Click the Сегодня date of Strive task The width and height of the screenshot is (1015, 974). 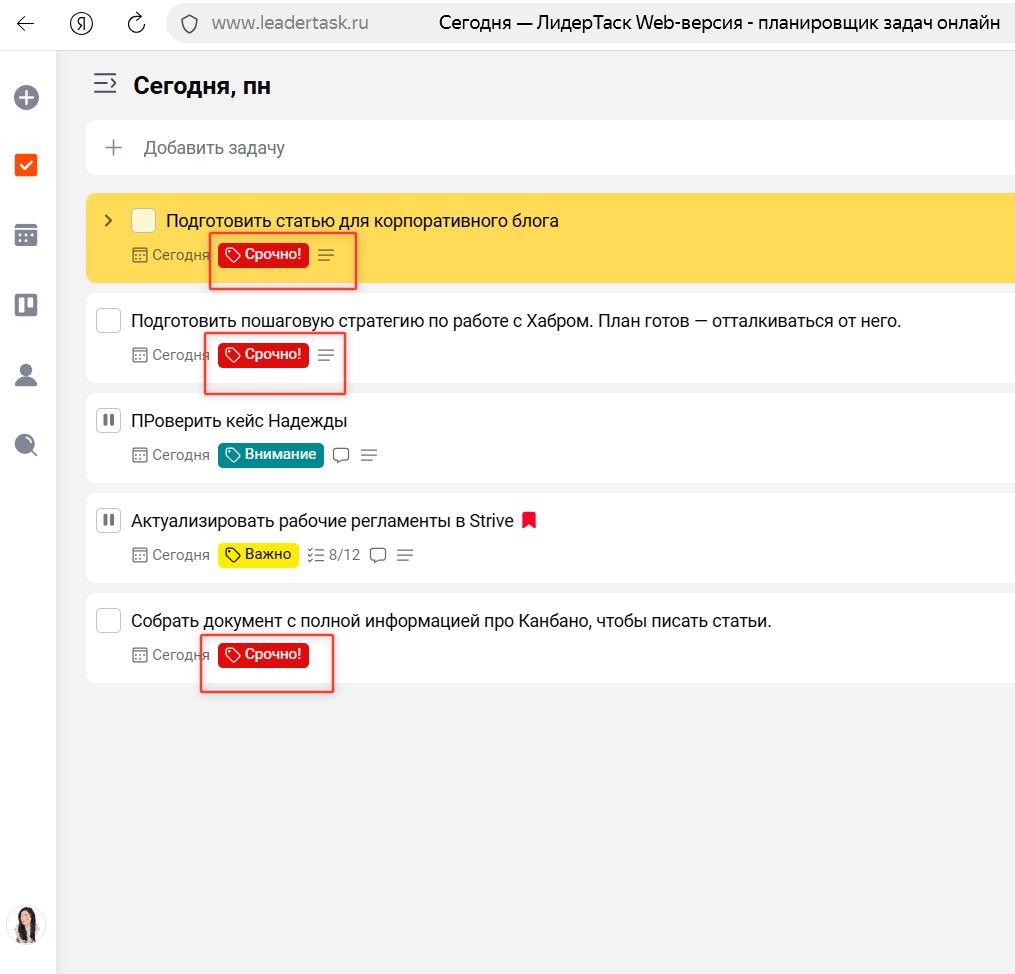(171, 555)
